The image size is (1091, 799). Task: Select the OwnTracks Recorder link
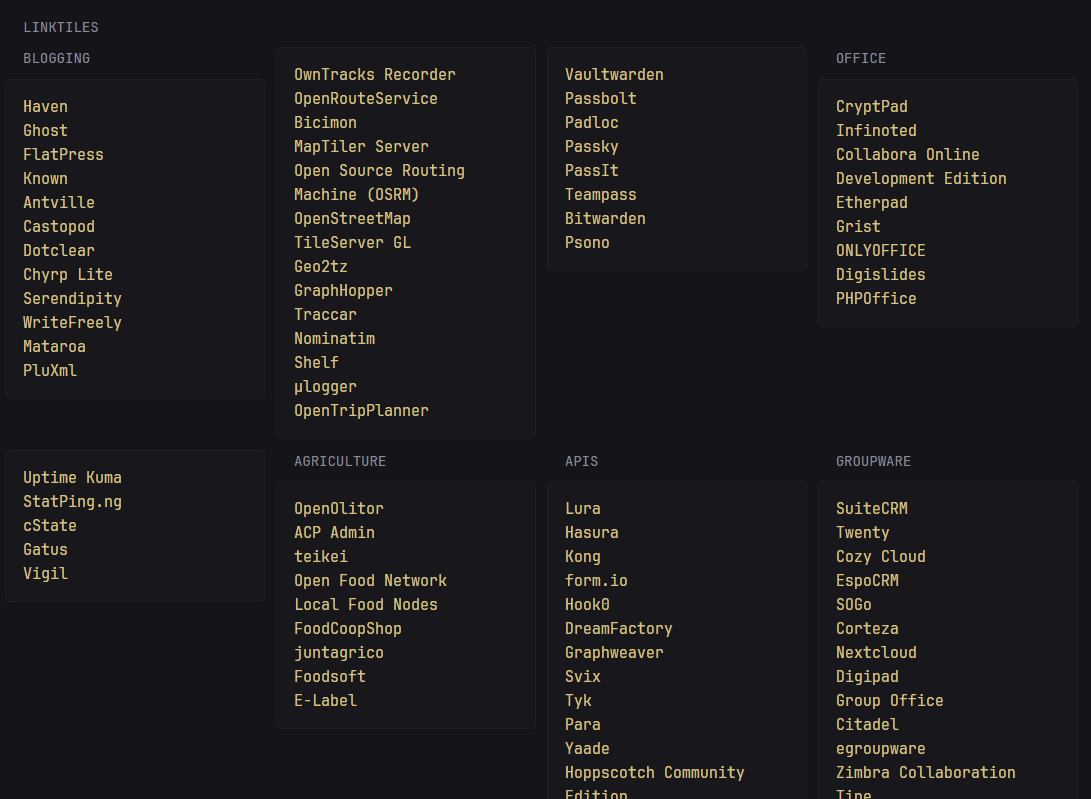point(374,74)
